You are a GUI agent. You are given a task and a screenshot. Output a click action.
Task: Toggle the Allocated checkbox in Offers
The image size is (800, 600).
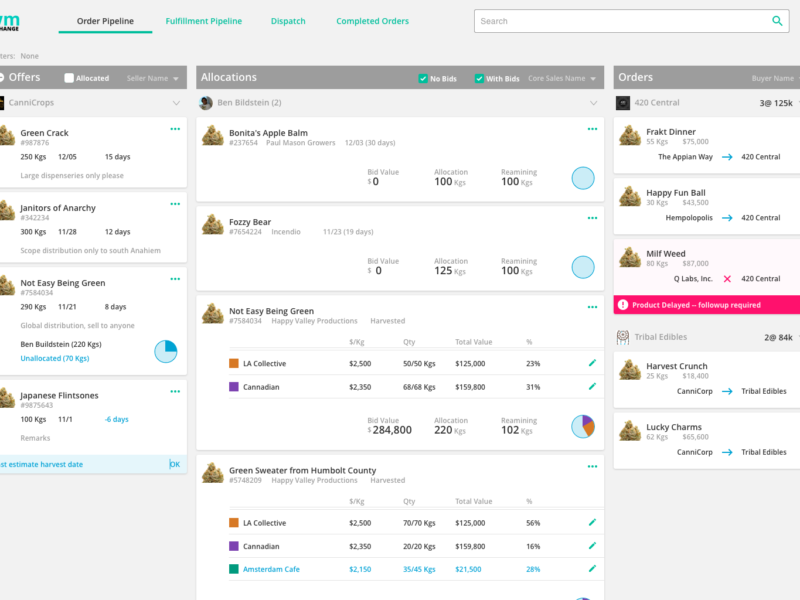(x=69, y=78)
